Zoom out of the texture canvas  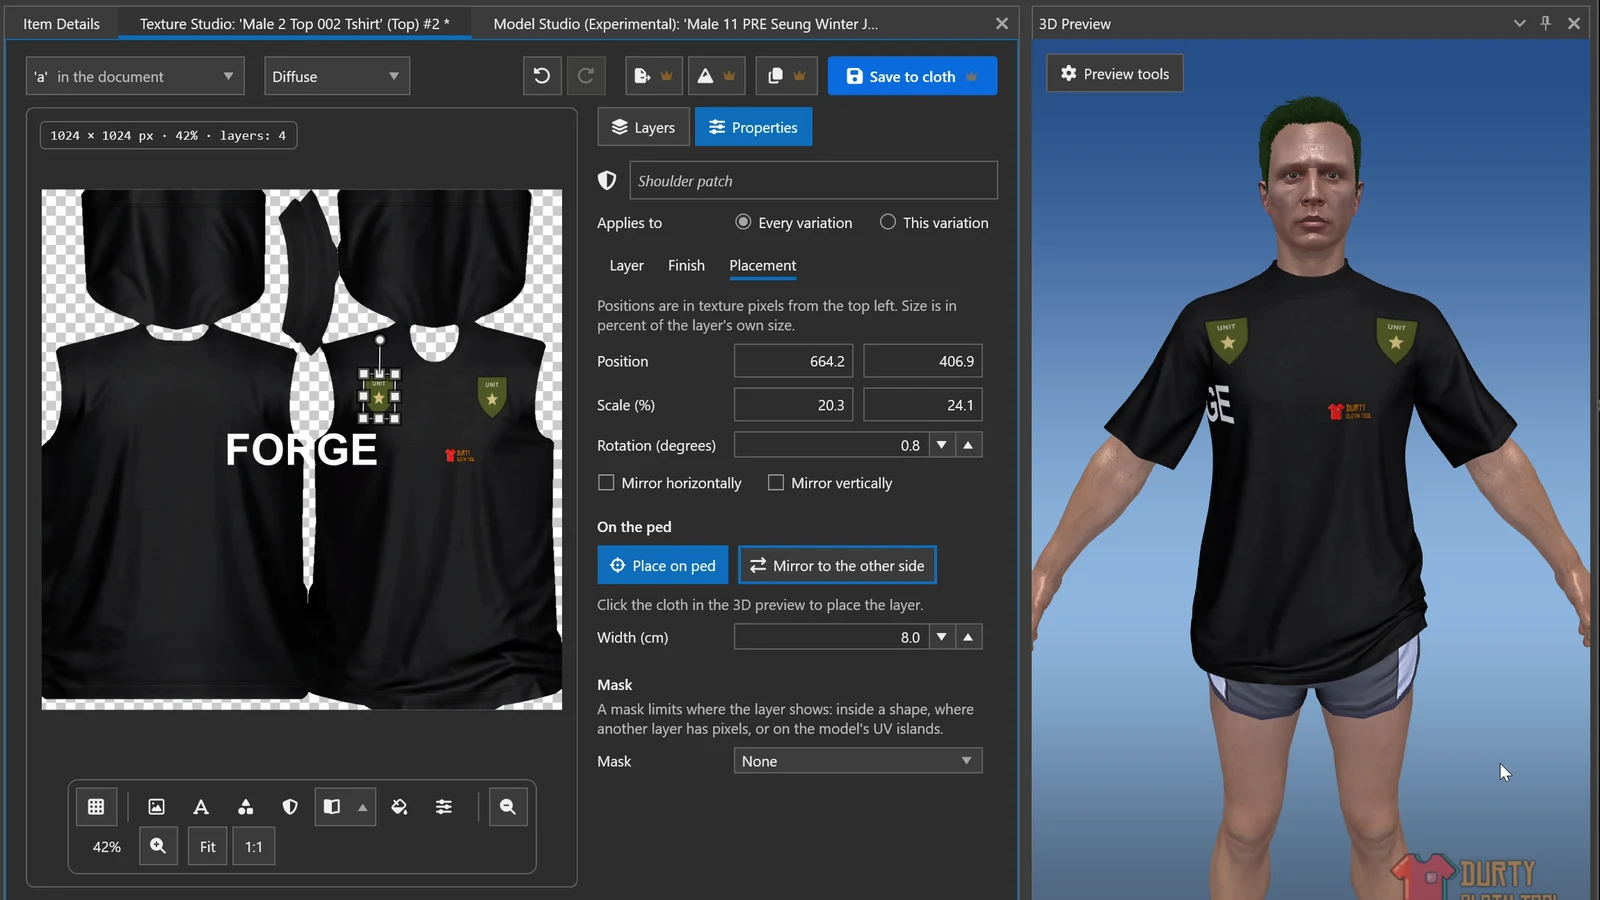[x=508, y=807]
